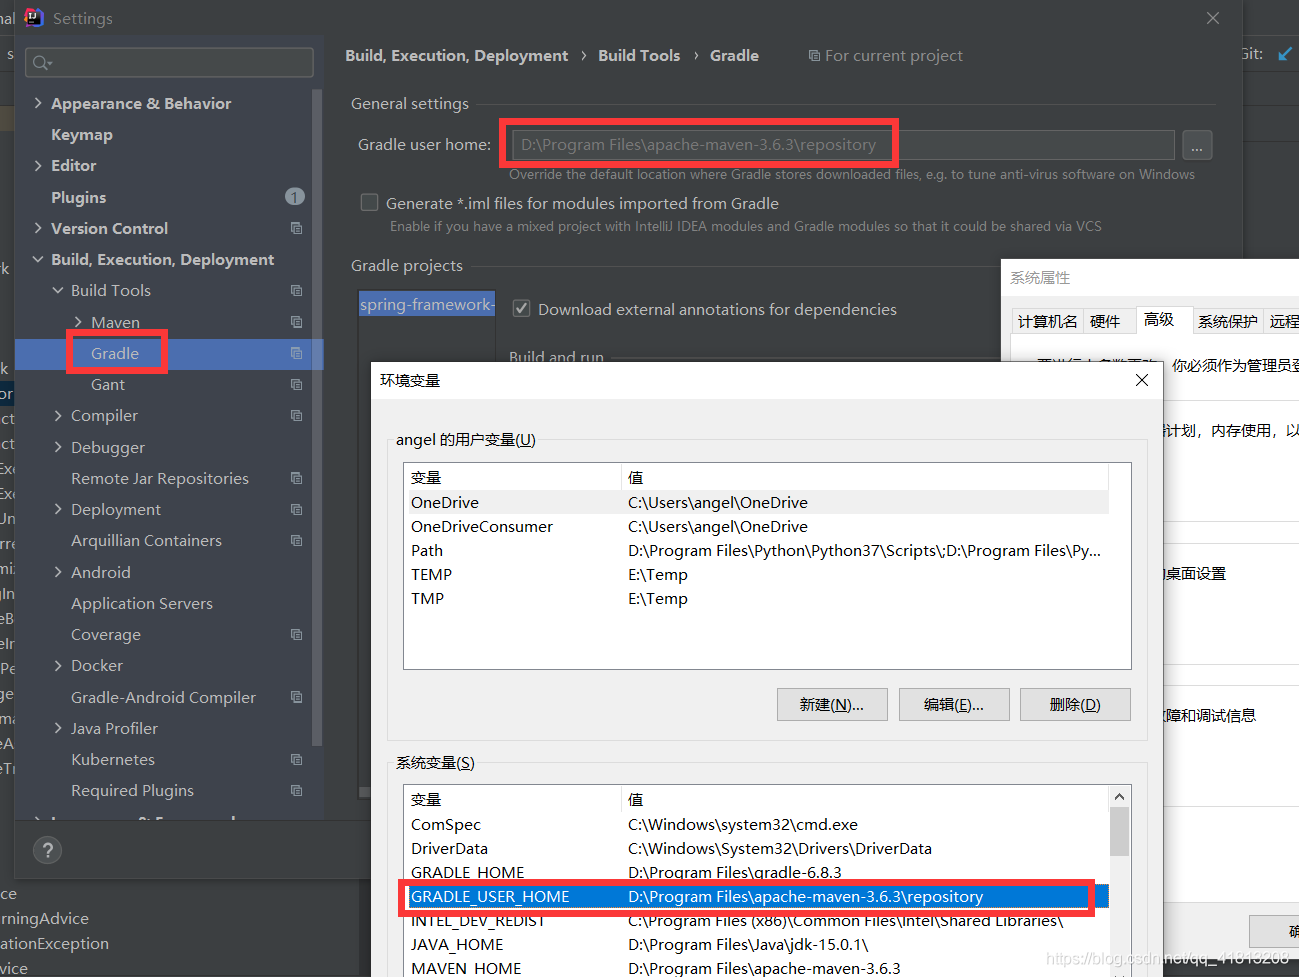Click the Gradle user home path field
Viewport: 1299px width, 977px height.
pos(843,145)
